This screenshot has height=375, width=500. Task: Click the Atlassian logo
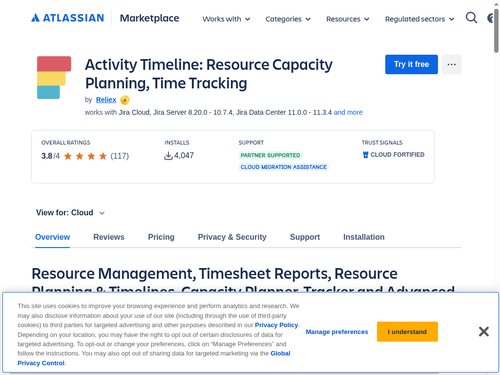[68, 18]
